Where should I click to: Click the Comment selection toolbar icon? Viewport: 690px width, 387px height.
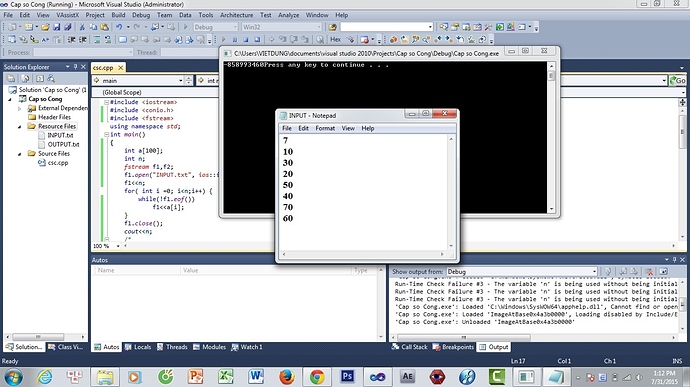[97, 40]
